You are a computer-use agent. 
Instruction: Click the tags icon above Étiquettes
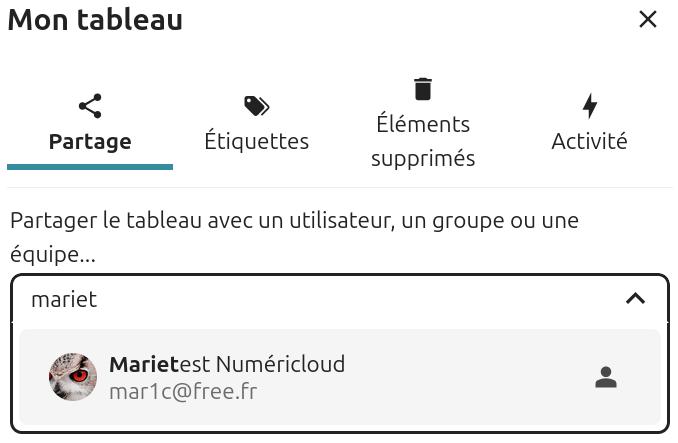(256, 106)
